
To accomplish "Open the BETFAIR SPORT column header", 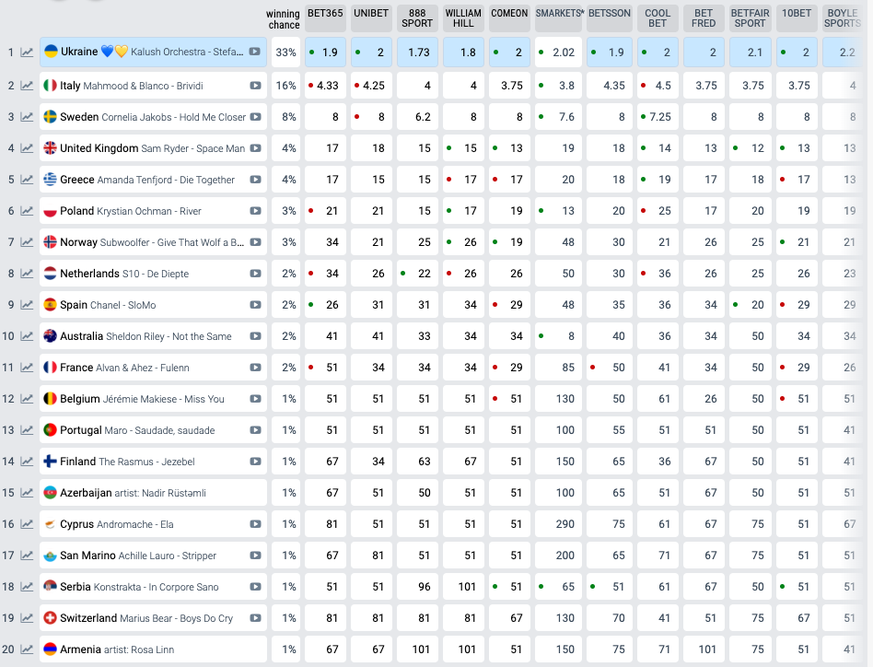I will click(x=750, y=18).
